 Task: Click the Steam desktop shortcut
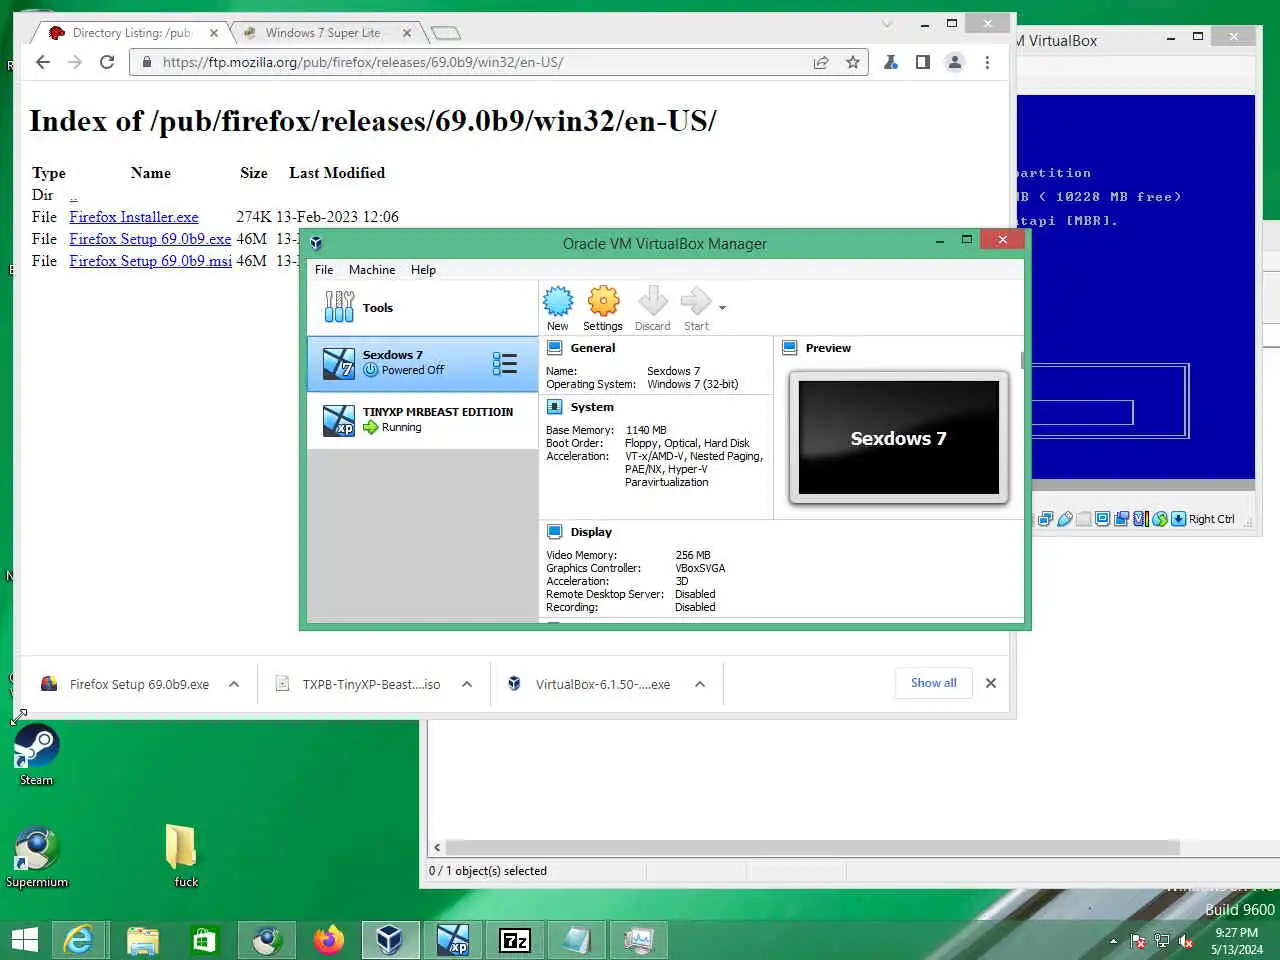coord(36,755)
